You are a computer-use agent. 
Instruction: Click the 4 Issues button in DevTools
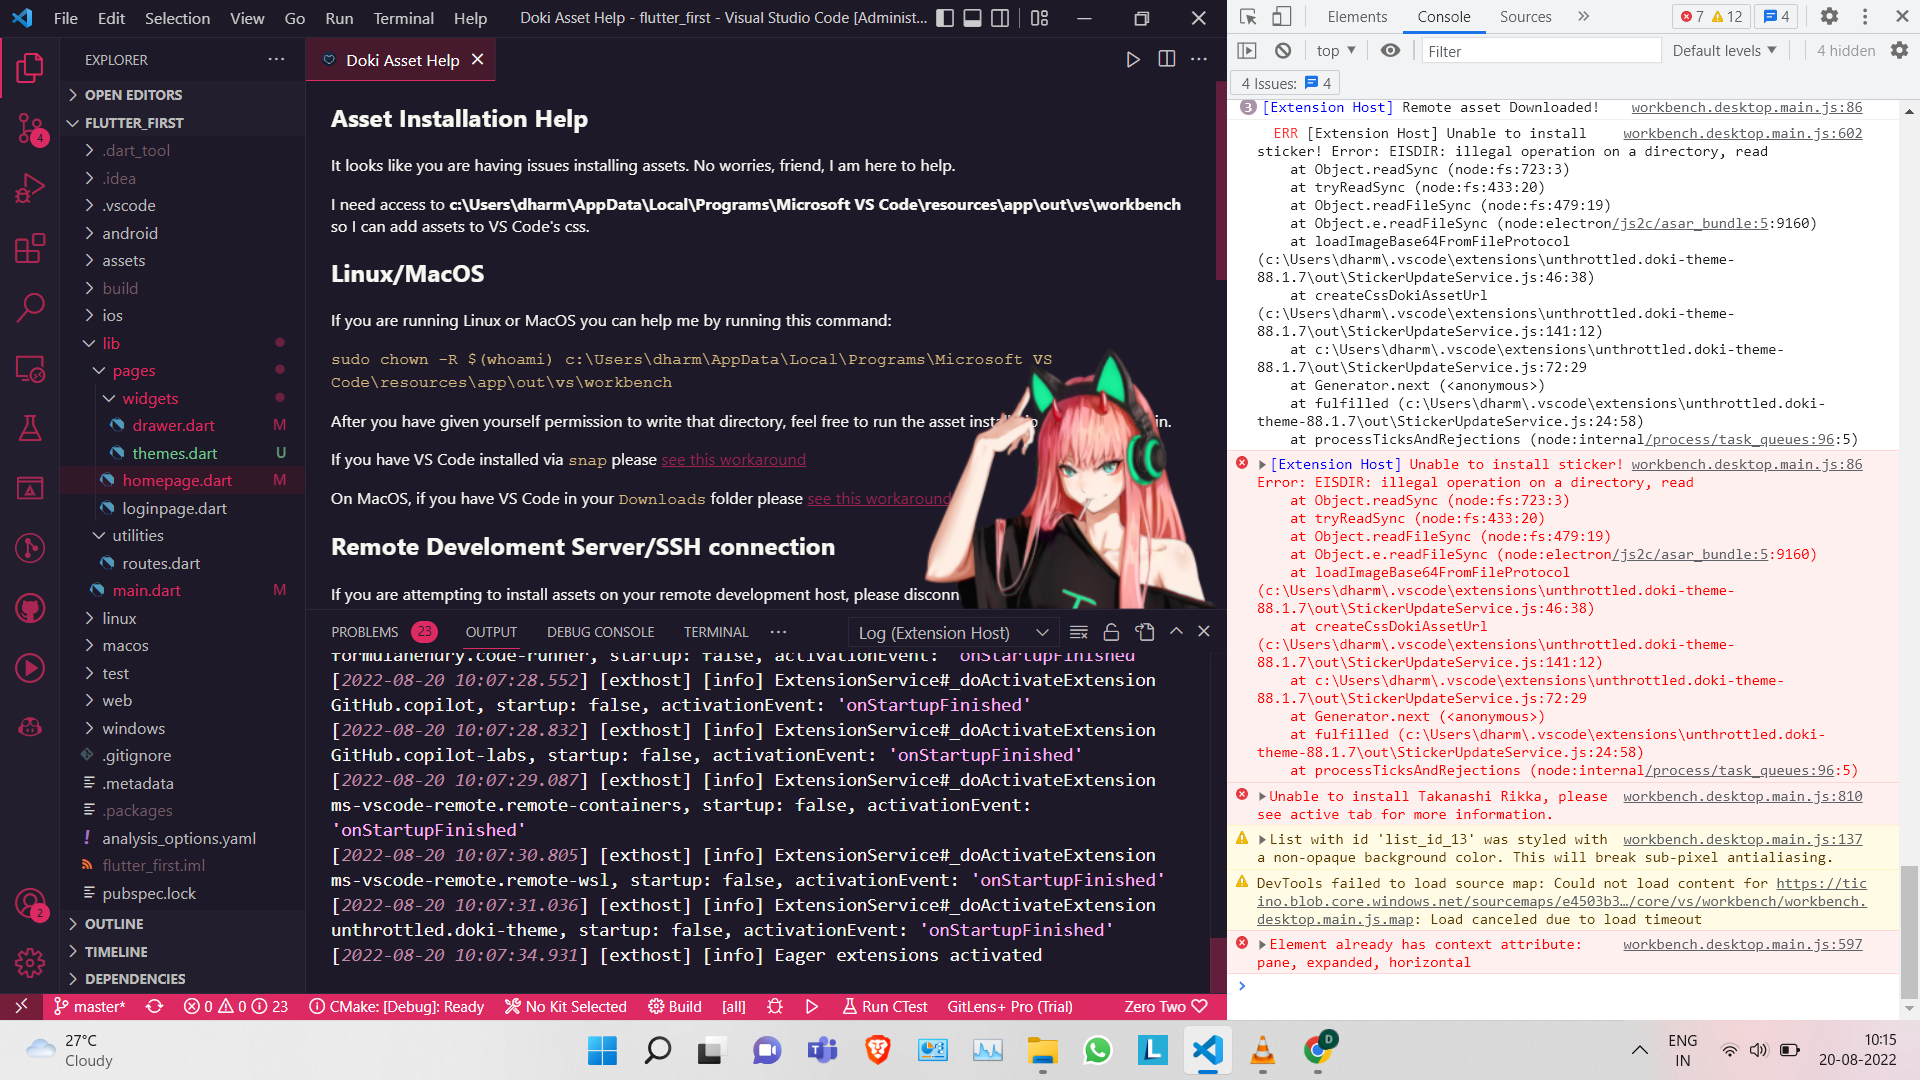[x=1284, y=83]
